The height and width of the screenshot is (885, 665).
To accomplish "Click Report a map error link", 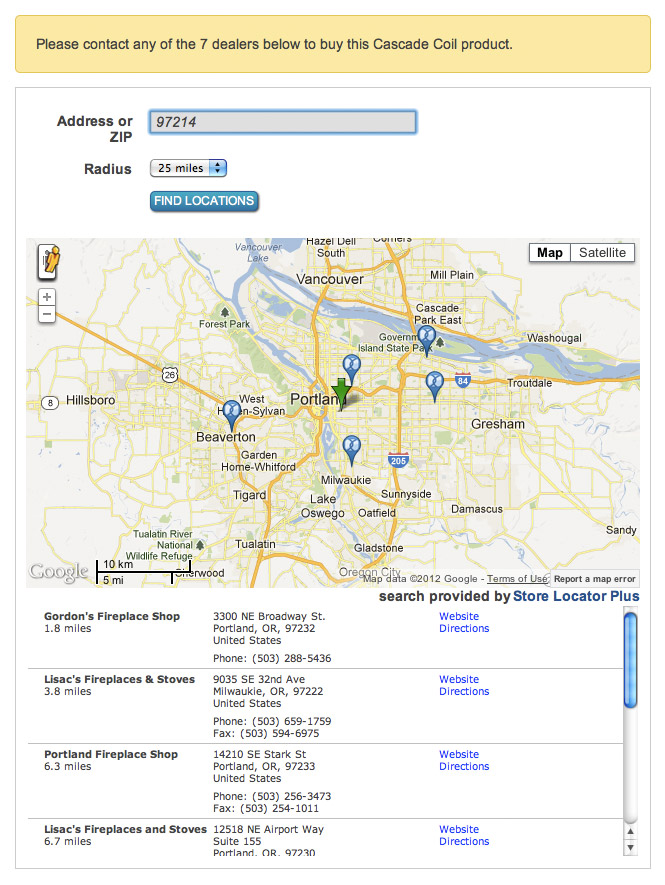I will pos(594,579).
